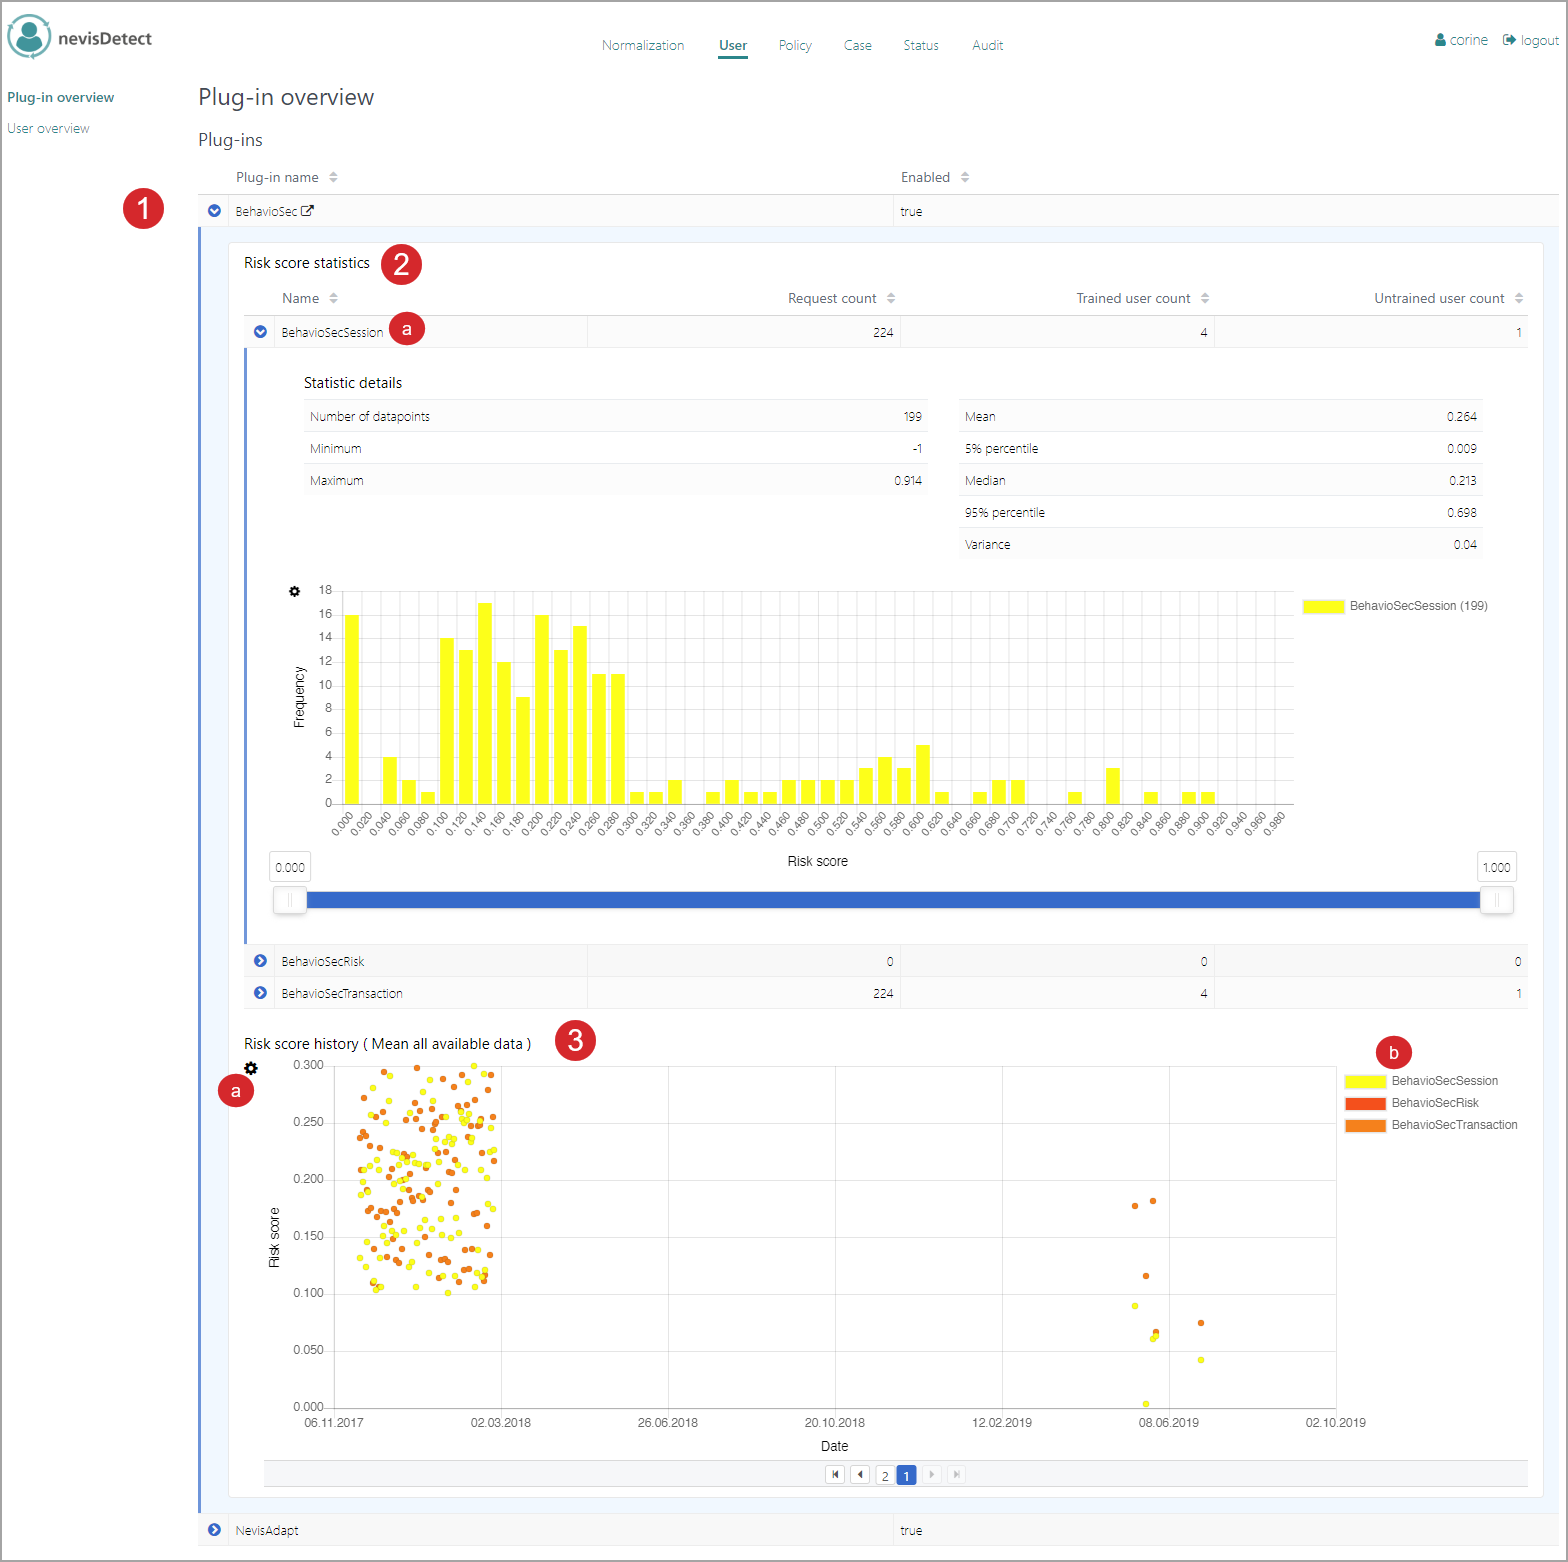Viewport: 1568px width, 1562px height.
Task: Go to the Audit tab
Action: click(x=988, y=45)
